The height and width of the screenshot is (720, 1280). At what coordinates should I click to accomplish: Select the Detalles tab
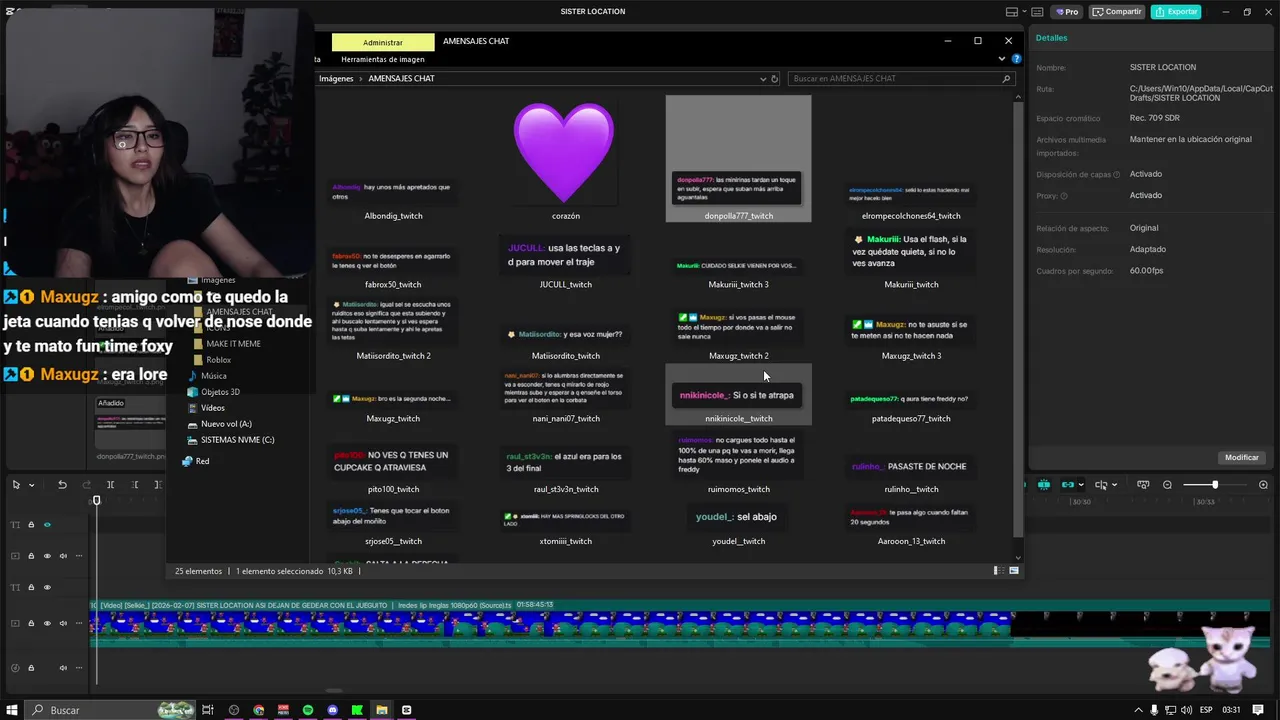tap(1051, 38)
